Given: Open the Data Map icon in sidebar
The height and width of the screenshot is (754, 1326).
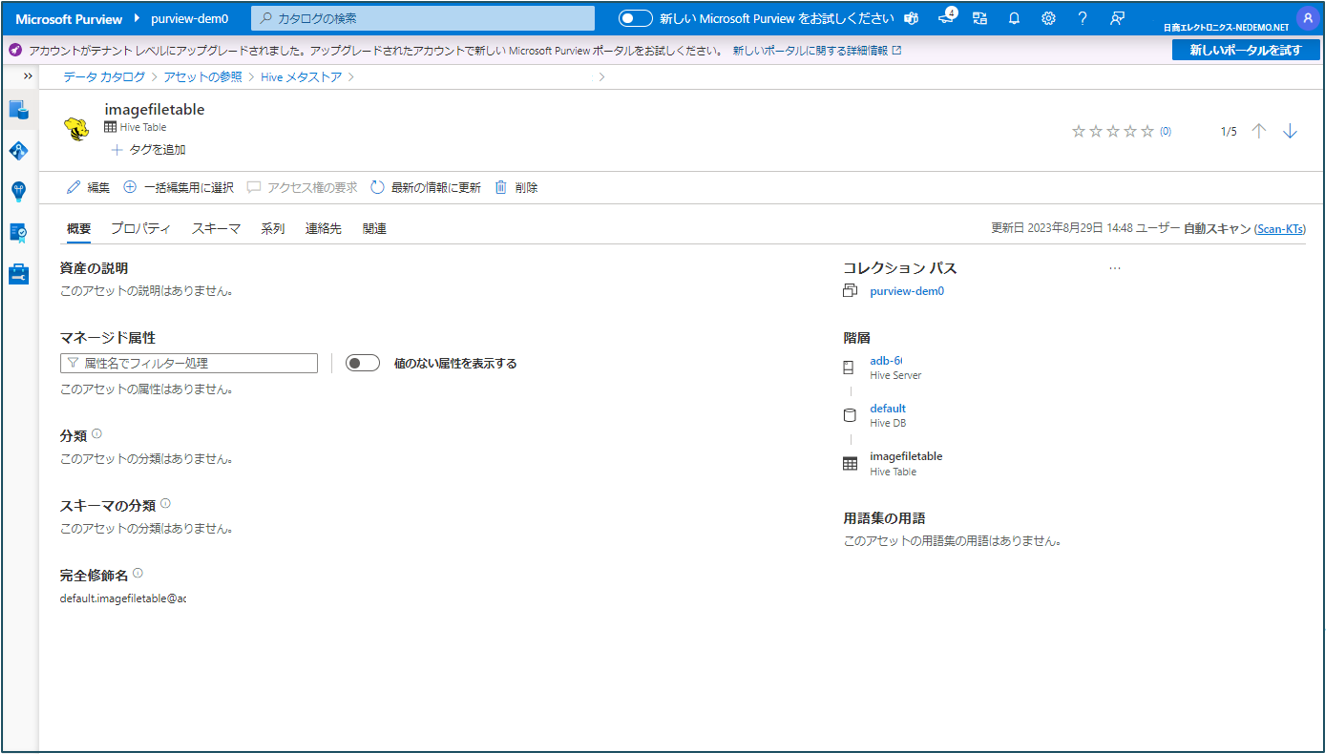Looking at the screenshot, I should coord(18,151).
